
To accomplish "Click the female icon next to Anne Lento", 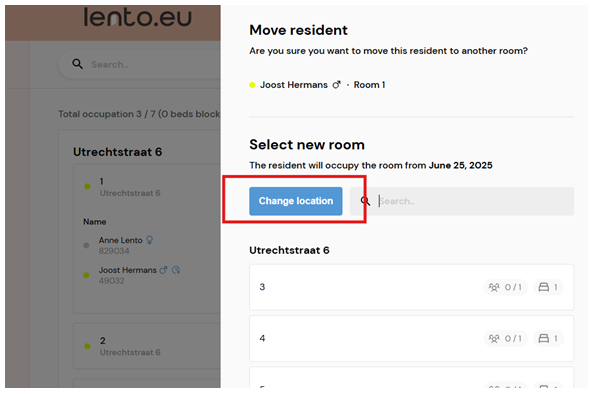I will (150, 240).
